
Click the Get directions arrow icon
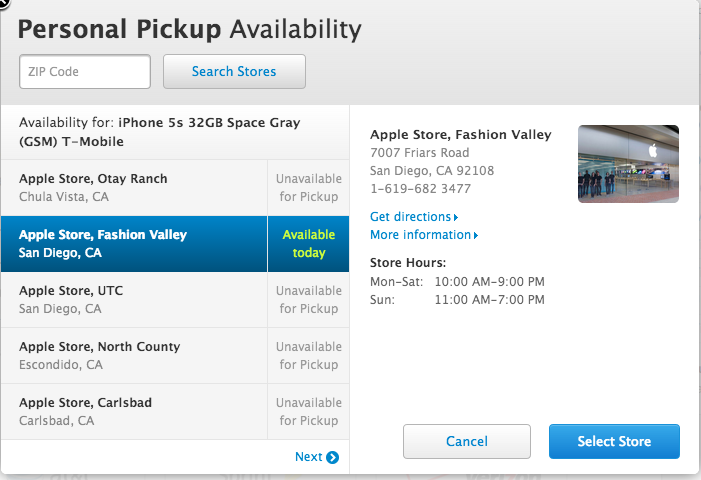coord(456,217)
